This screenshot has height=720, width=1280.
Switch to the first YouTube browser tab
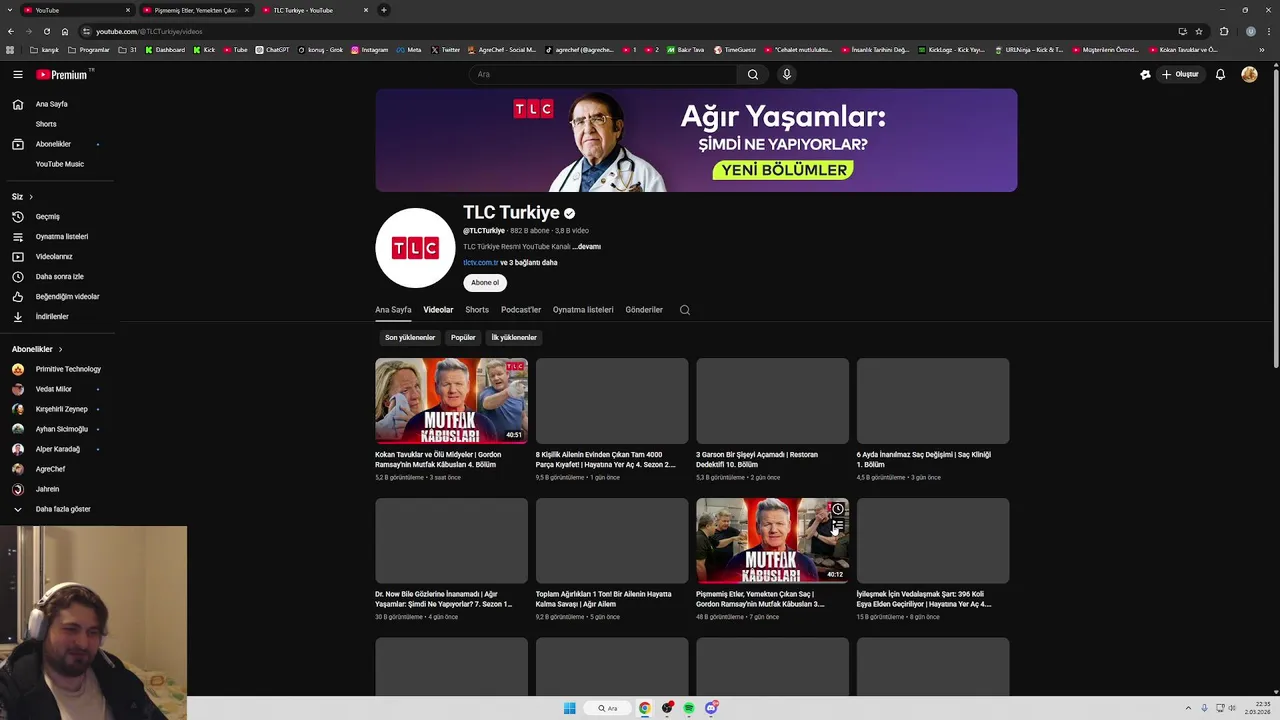(77, 10)
